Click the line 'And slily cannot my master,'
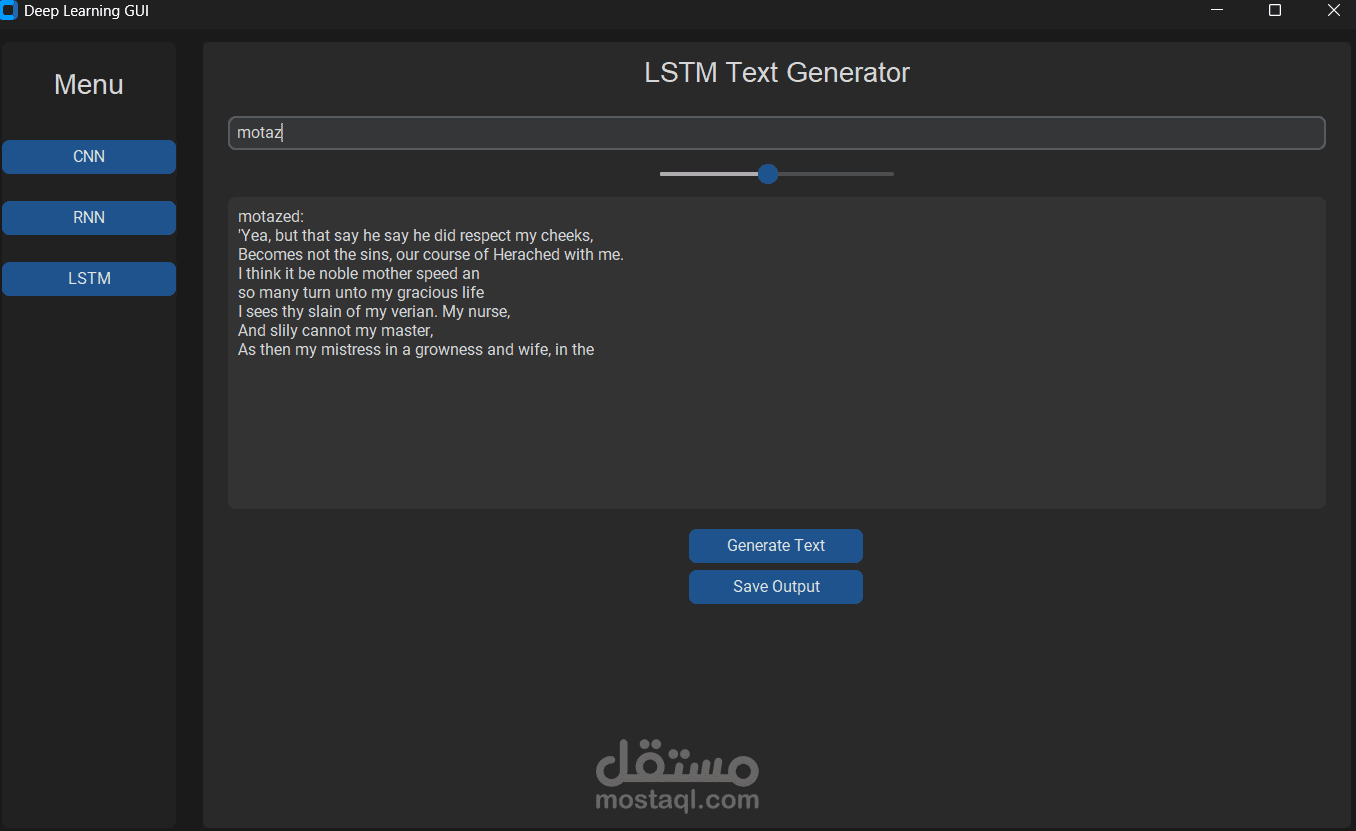This screenshot has width=1356, height=831. pyautogui.click(x=336, y=331)
